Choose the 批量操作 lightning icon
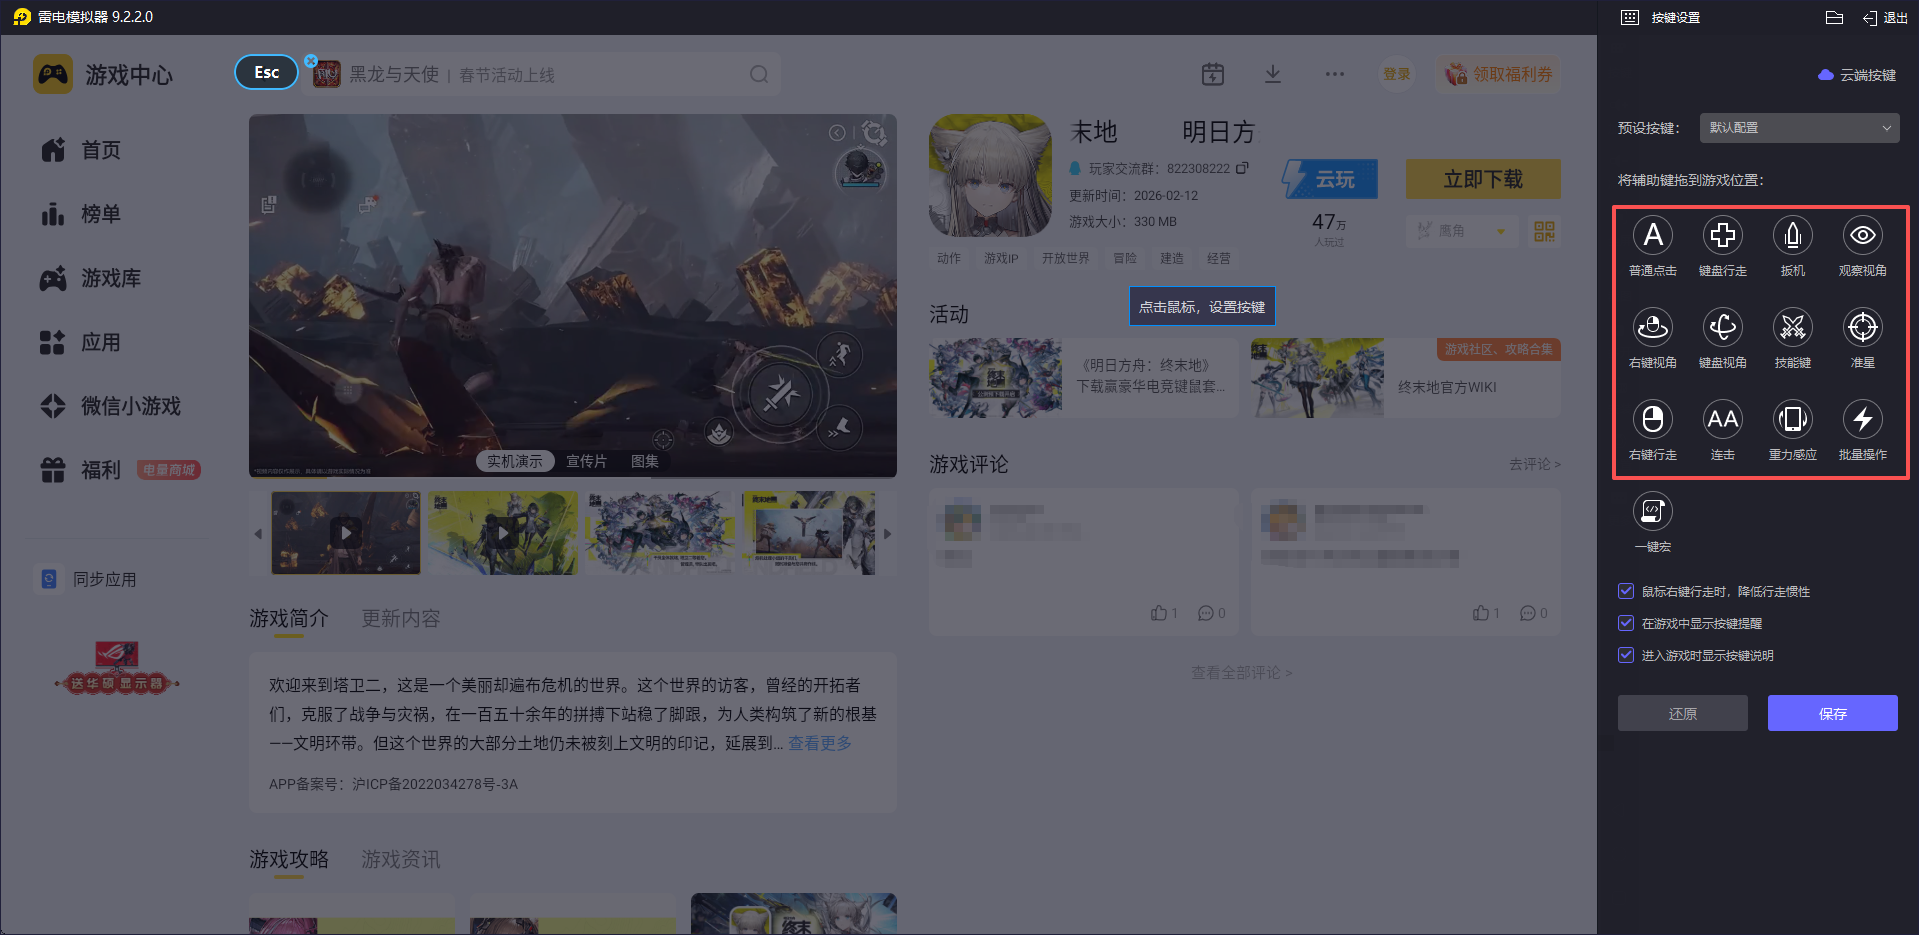Screen dimensions: 1919x935 (1863, 419)
